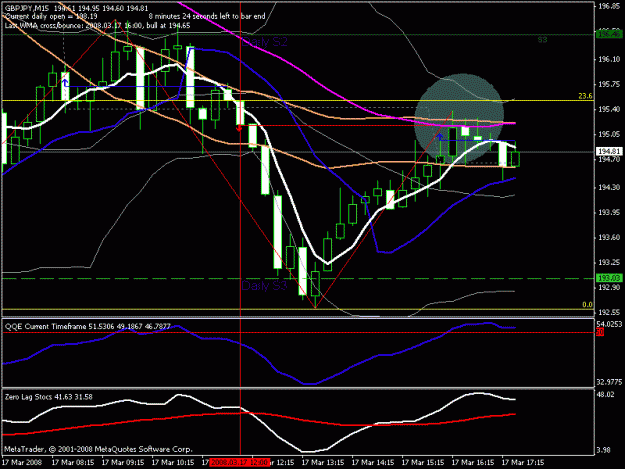Click the '17 Mar 2008' date label
This screenshot has width=625, height=469.
pos(22,463)
